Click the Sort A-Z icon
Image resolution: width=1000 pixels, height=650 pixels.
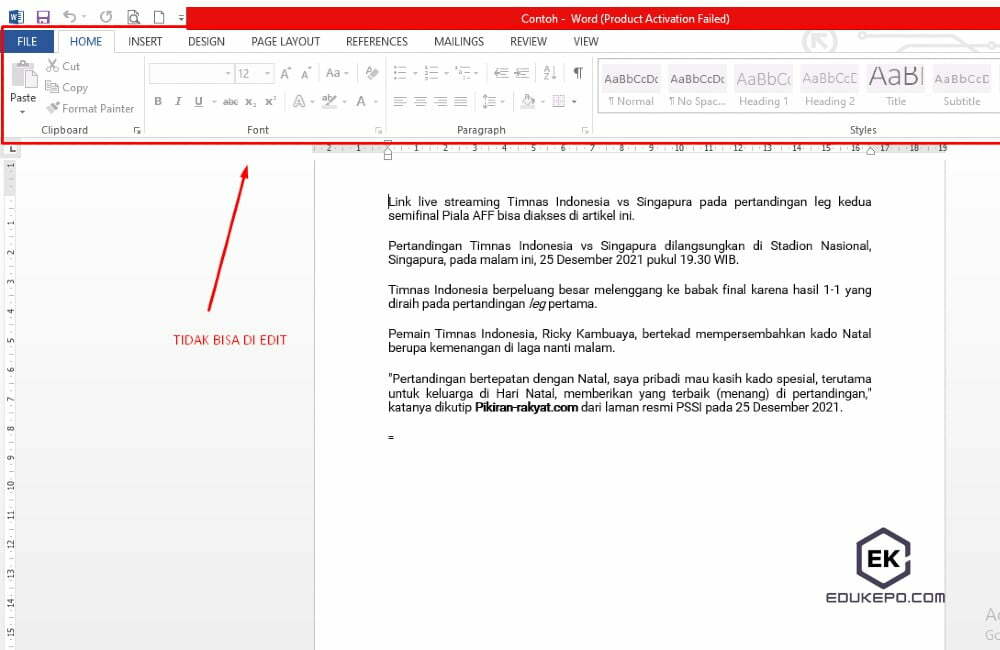coord(550,73)
